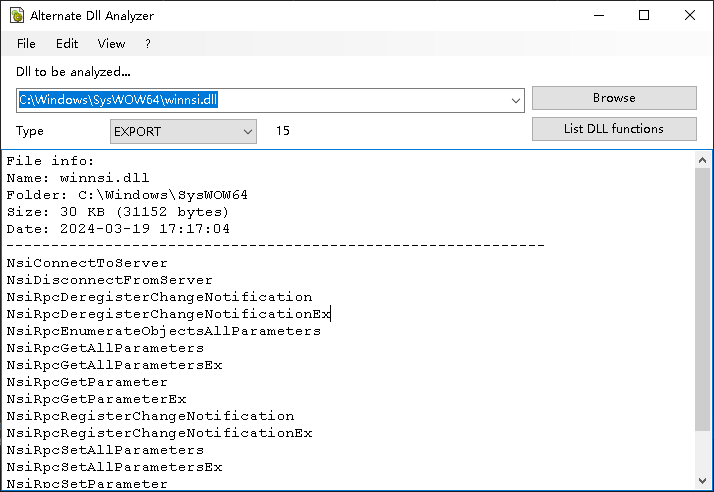Viewport: 714px width, 492px height.
Task: Open the question mark help menu
Action: (148, 44)
